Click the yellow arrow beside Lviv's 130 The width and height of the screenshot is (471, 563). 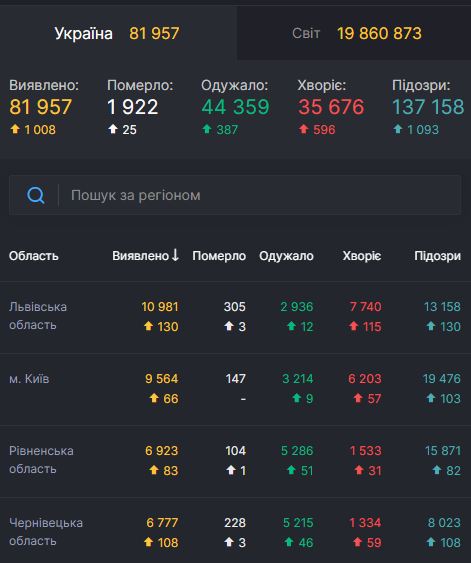tap(148, 326)
